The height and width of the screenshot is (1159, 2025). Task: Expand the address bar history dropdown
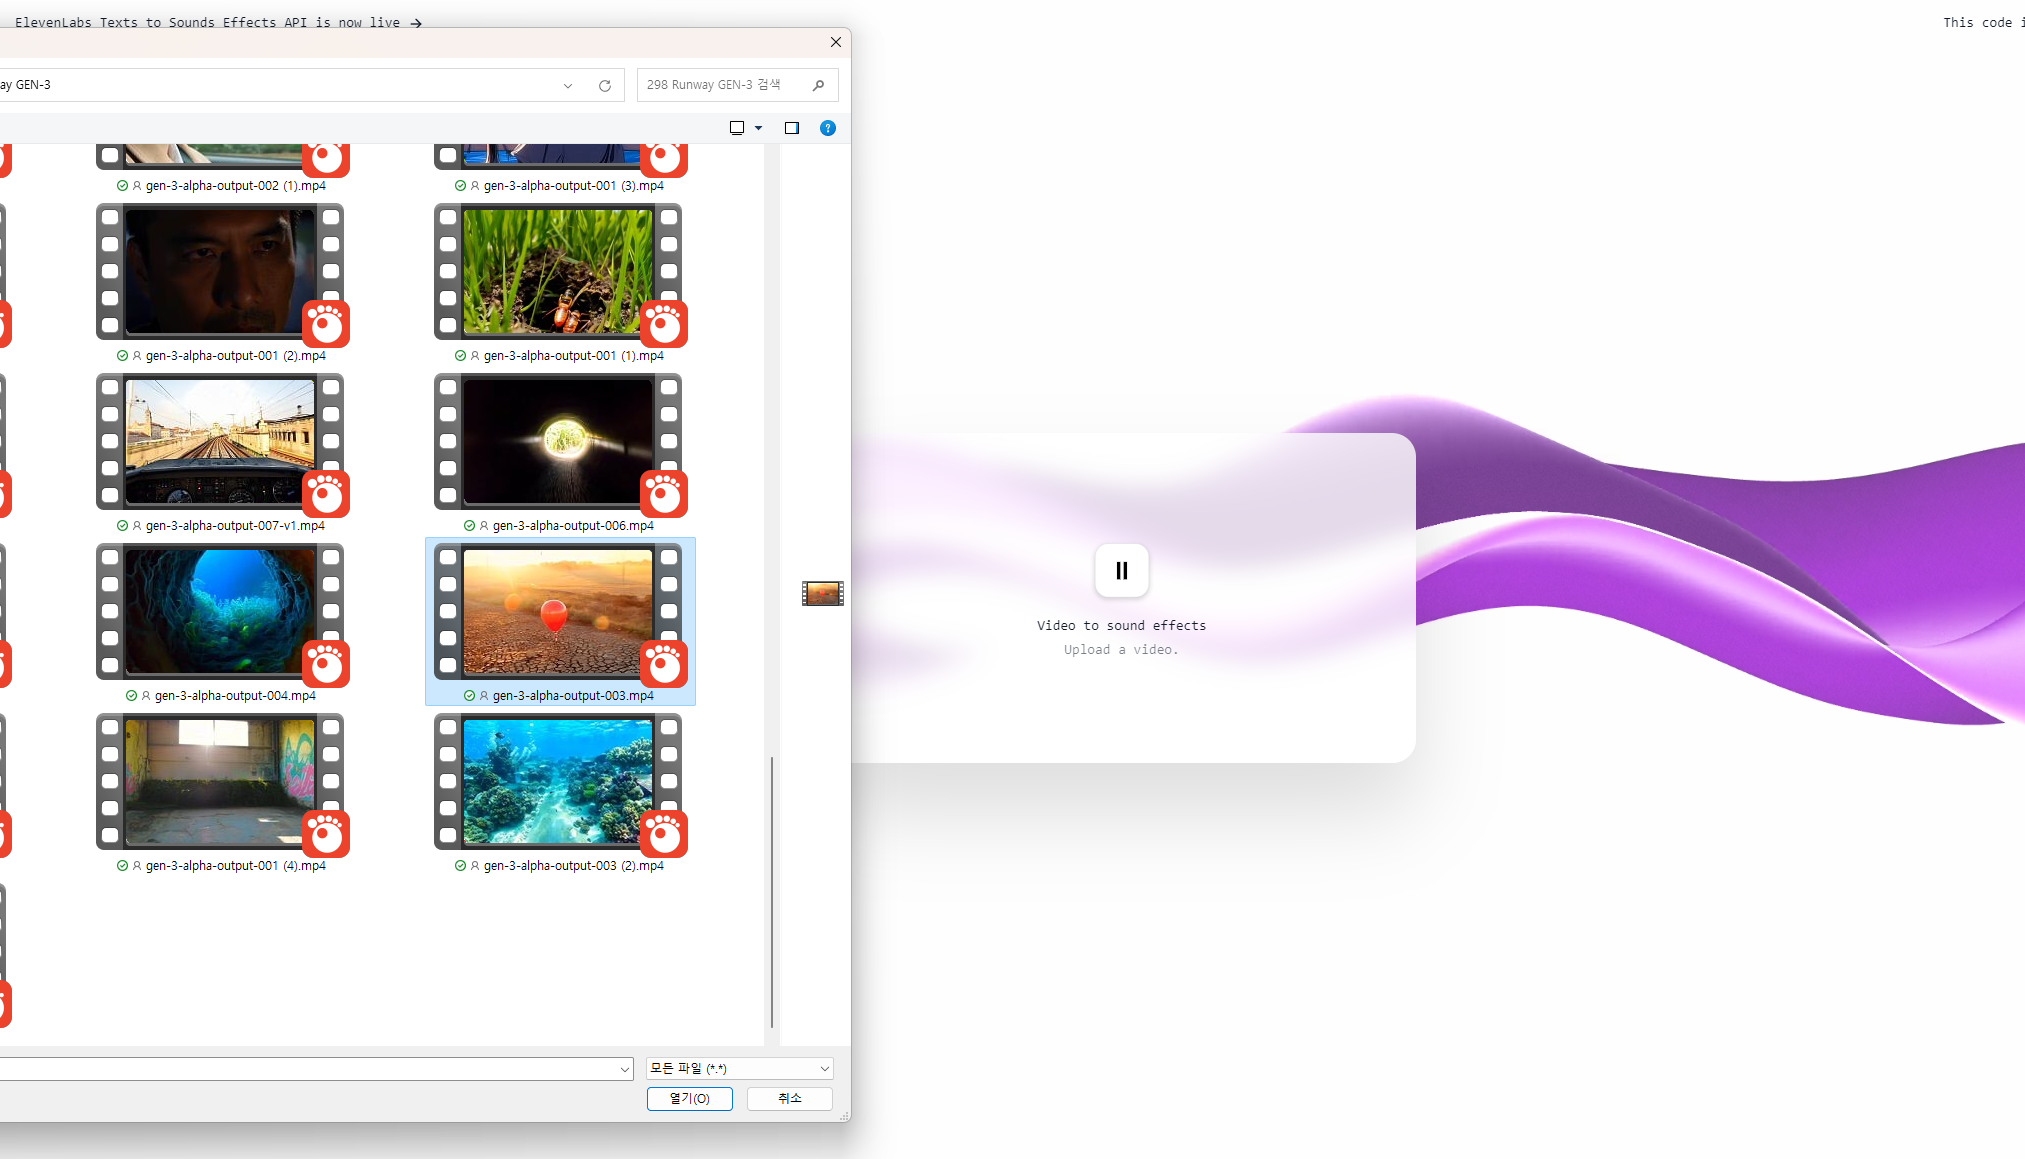click(568, 86)
